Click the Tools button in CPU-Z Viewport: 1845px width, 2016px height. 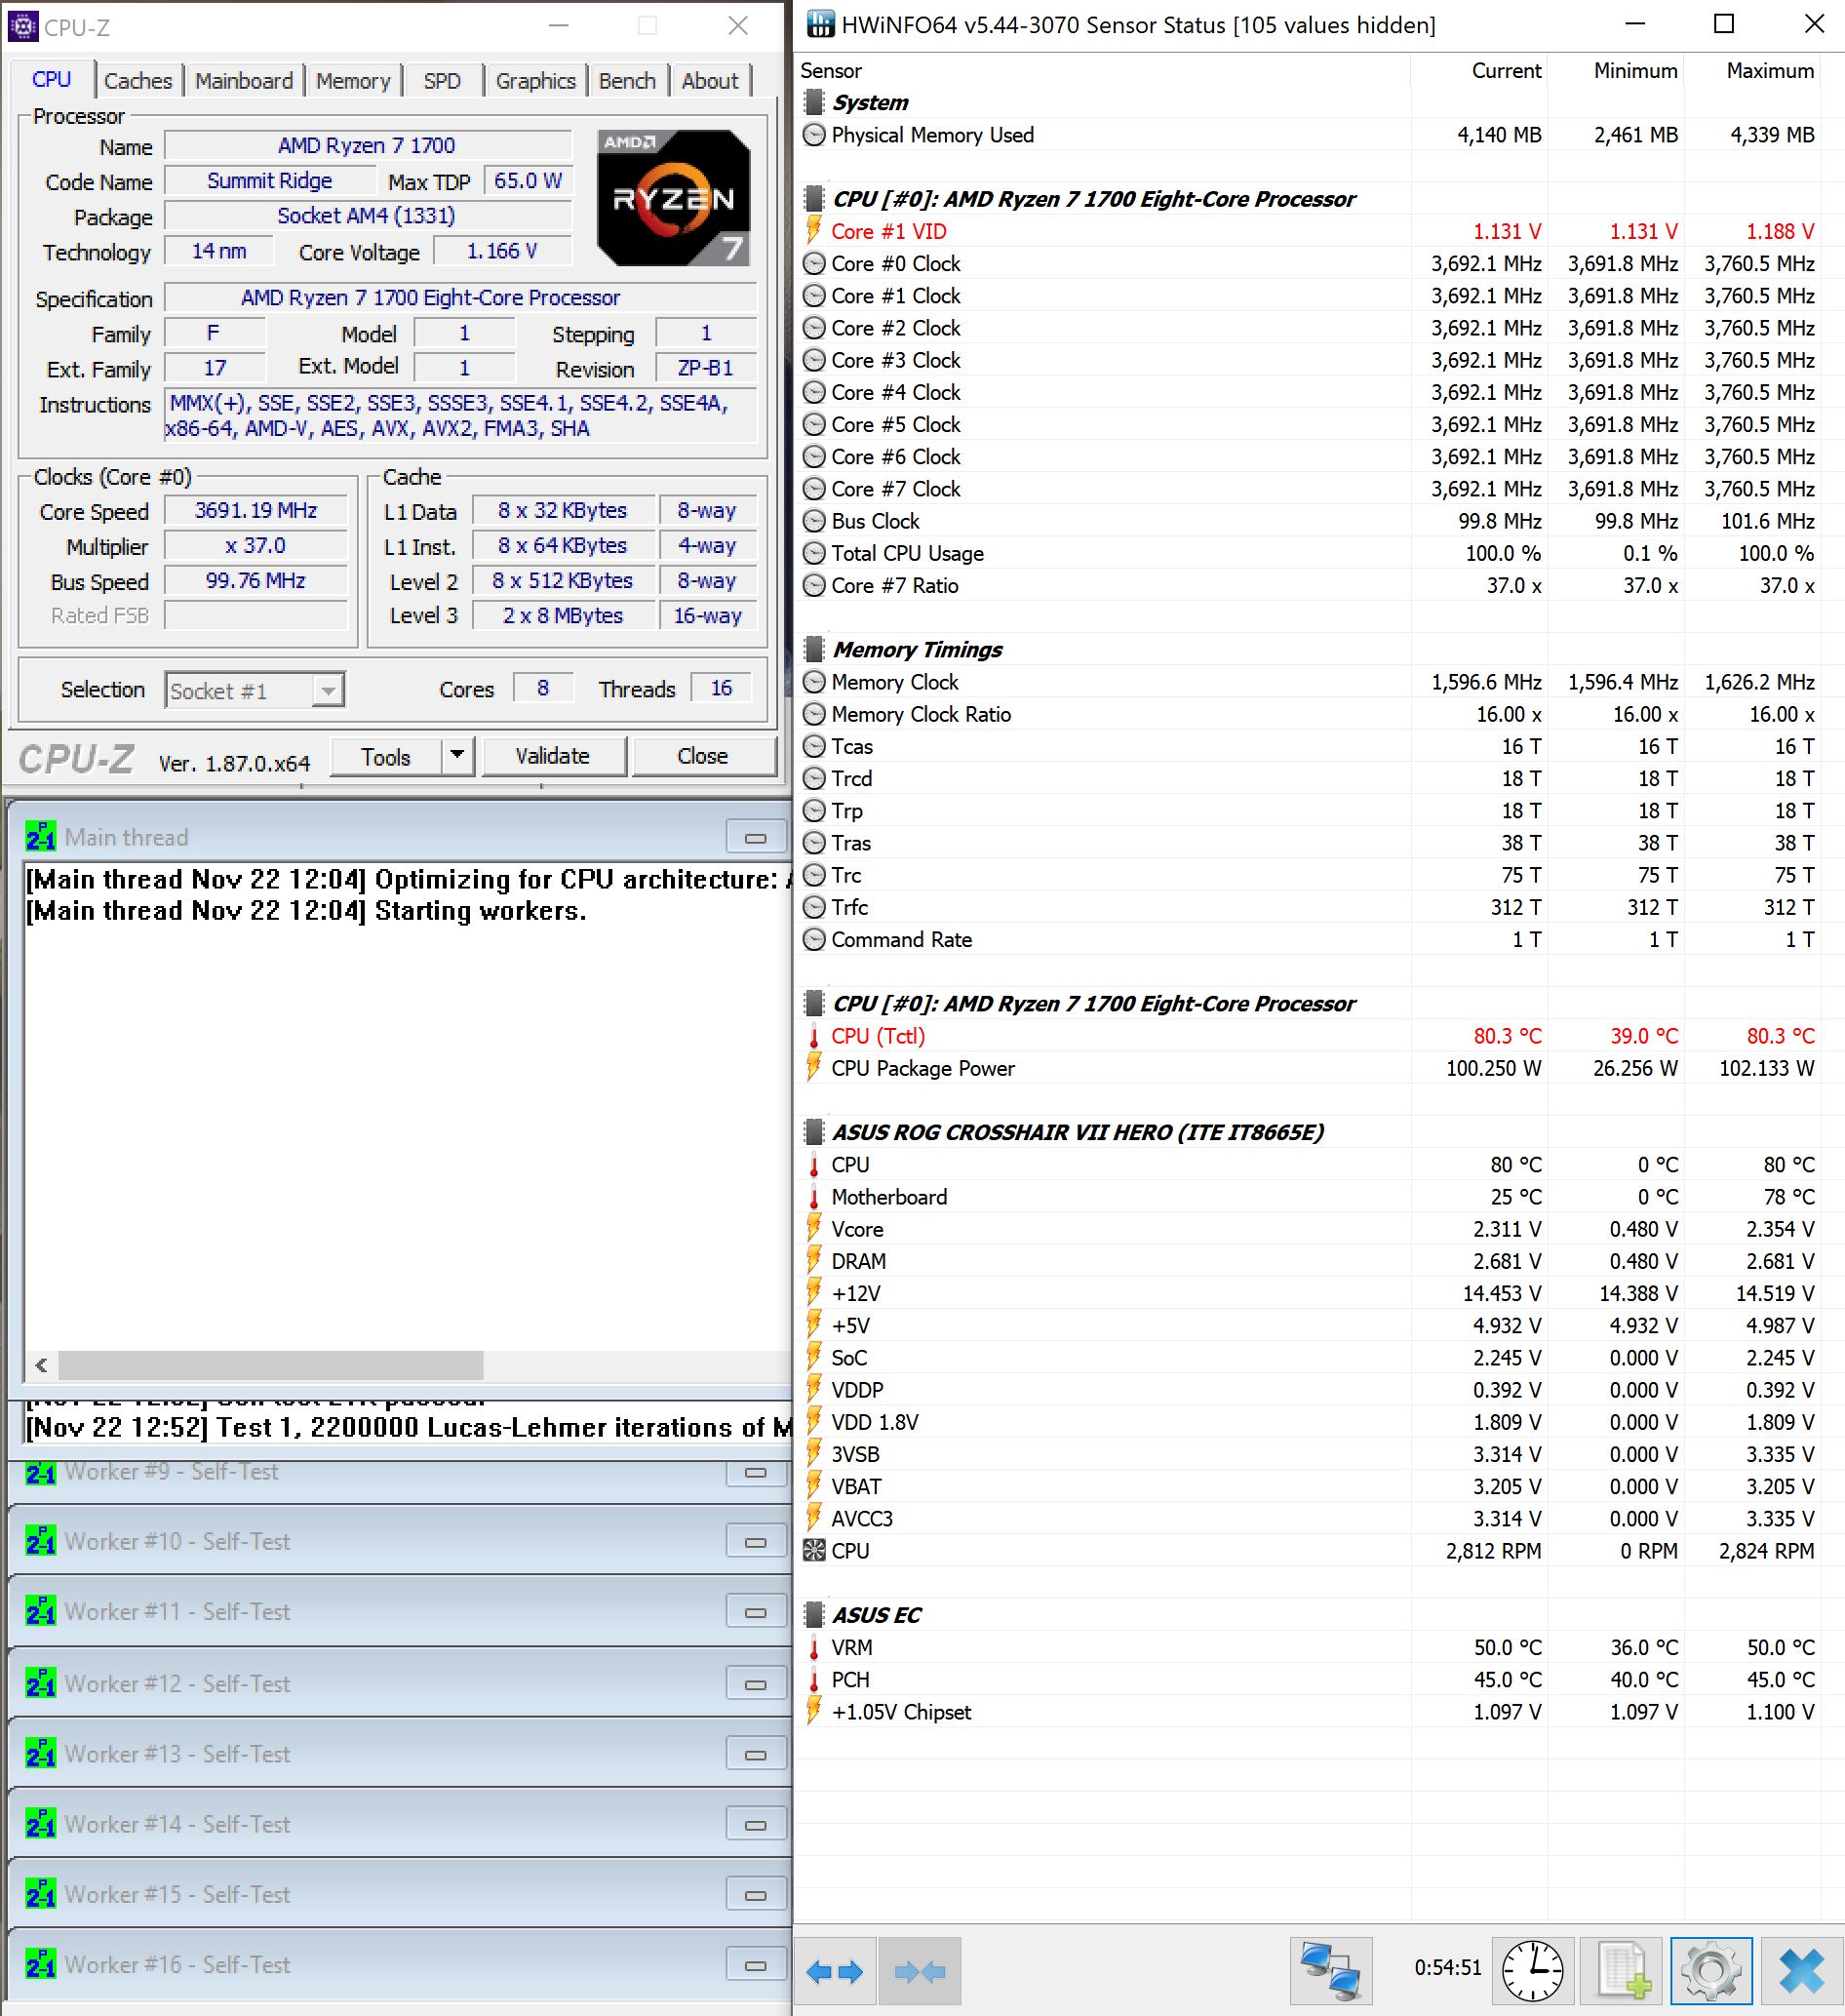point(386,757)
